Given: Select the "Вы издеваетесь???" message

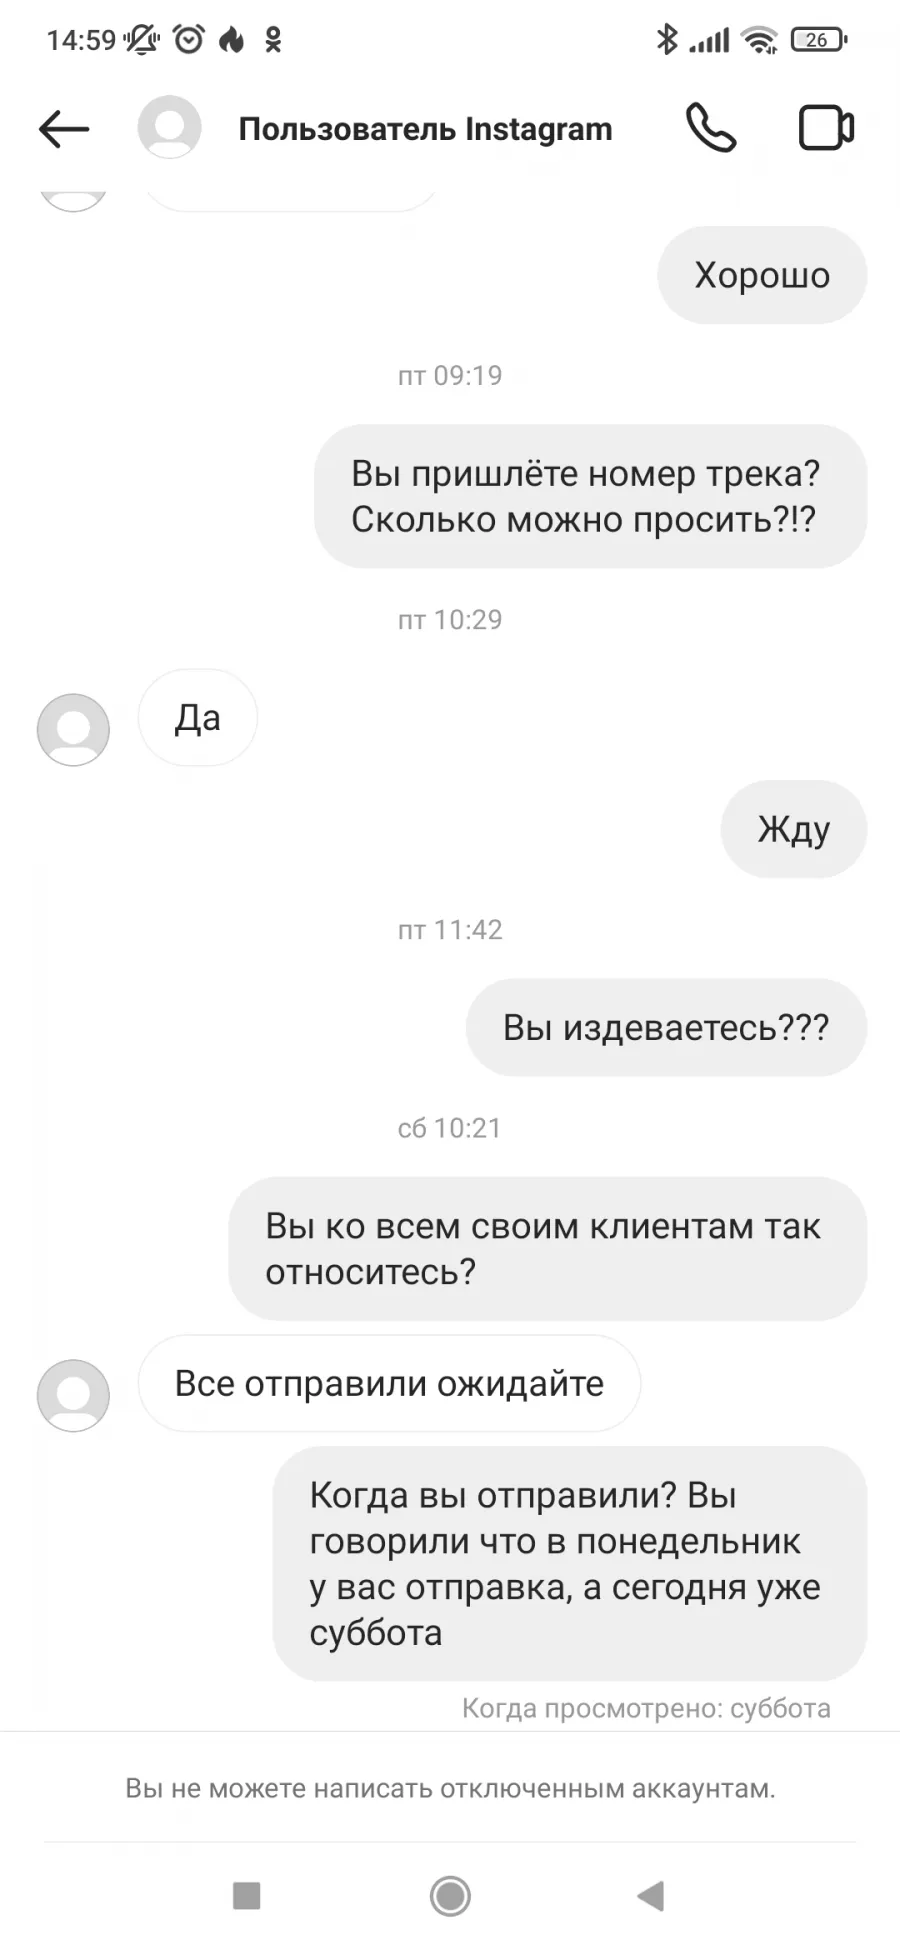Looking at the screenshot, I should pos(666,1027).
